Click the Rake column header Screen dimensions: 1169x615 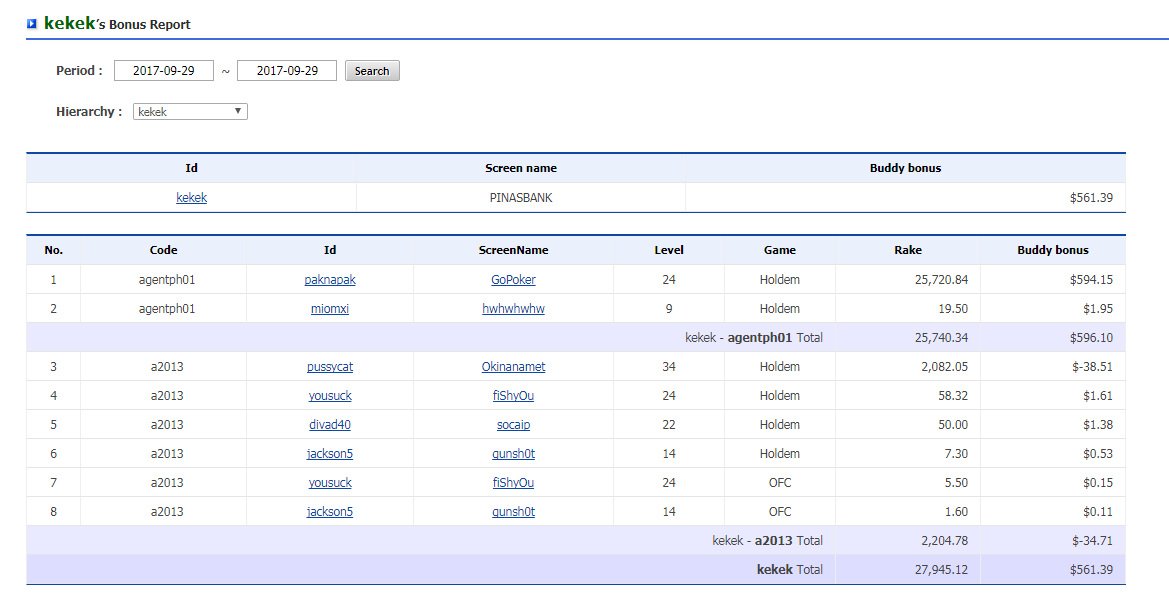coord(908,250)
